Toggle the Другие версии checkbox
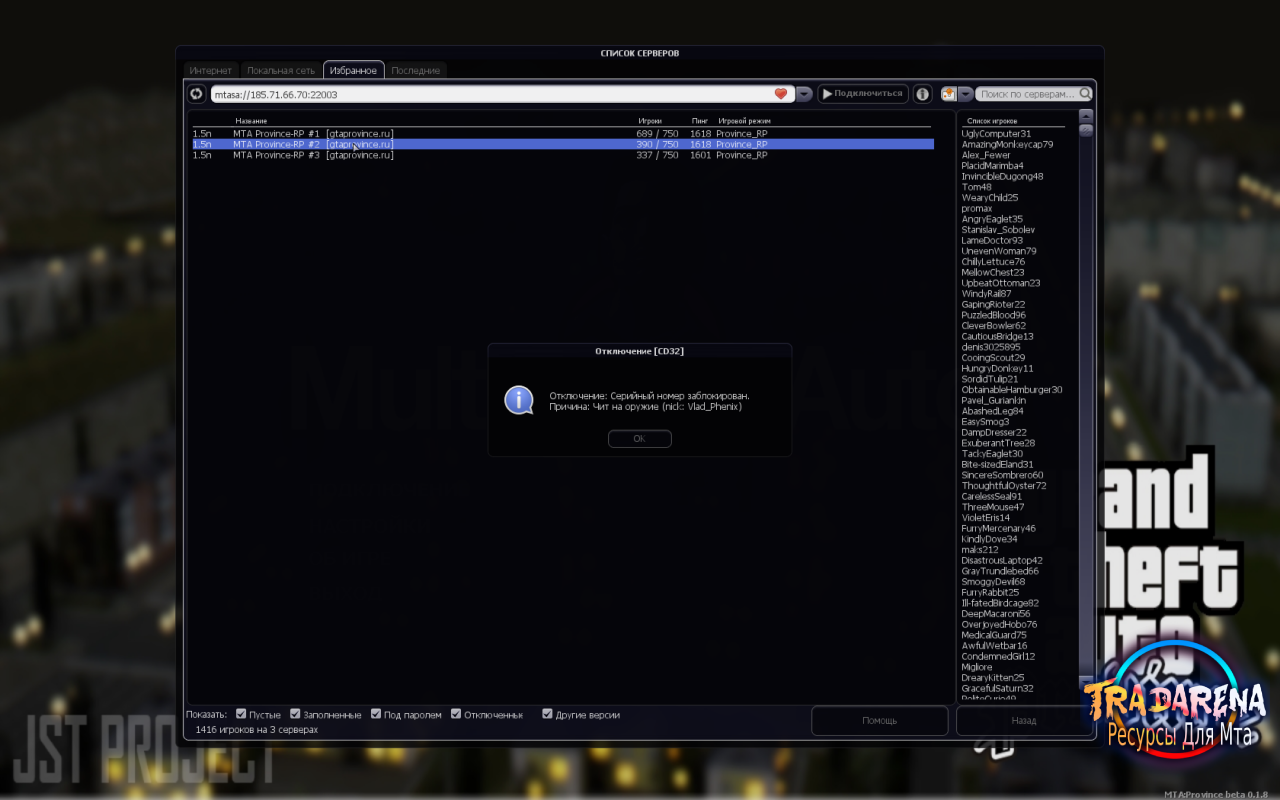This screenshot has width=1280, height=800. (547, 714)
